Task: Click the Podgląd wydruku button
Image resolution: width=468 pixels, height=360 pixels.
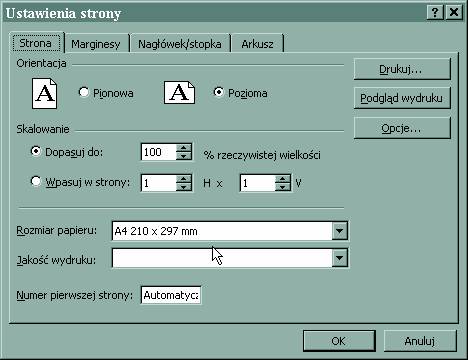Action: pyautogui.click(x=402, y=98)
